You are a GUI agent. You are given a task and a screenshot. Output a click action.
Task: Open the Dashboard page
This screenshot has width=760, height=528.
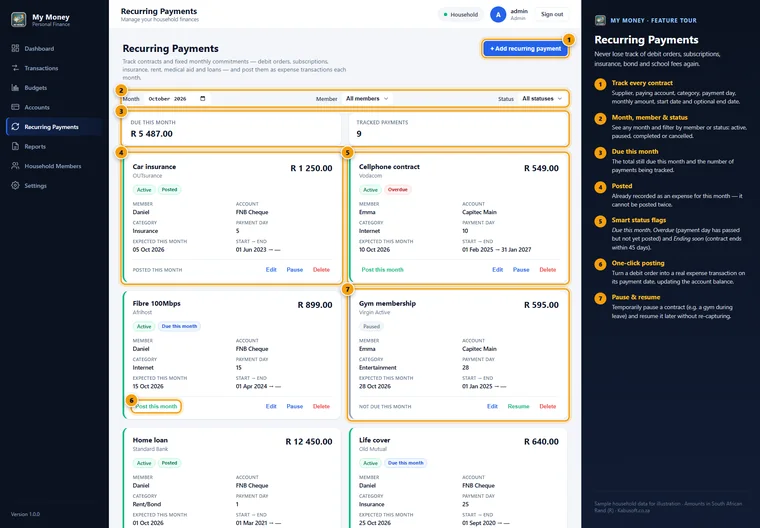click(x=39, y=48)
